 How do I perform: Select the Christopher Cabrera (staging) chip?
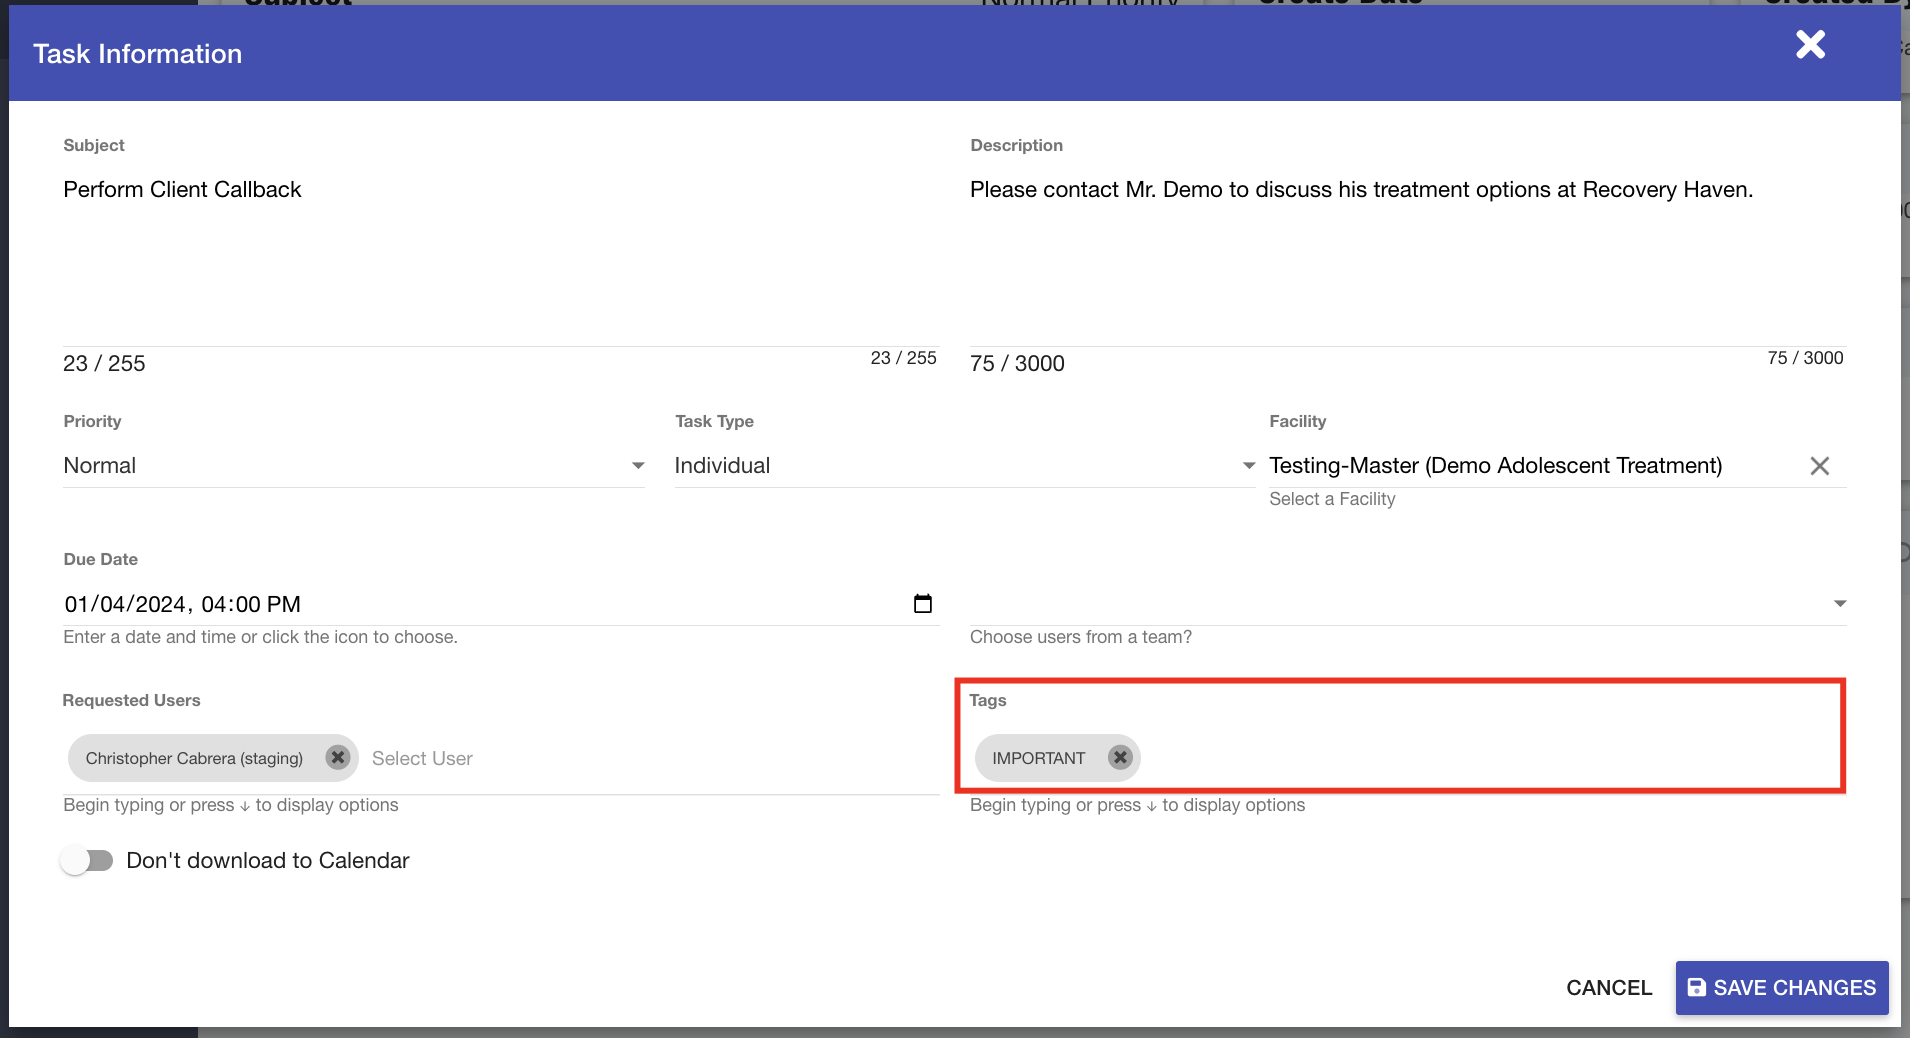tap(194, 758)
